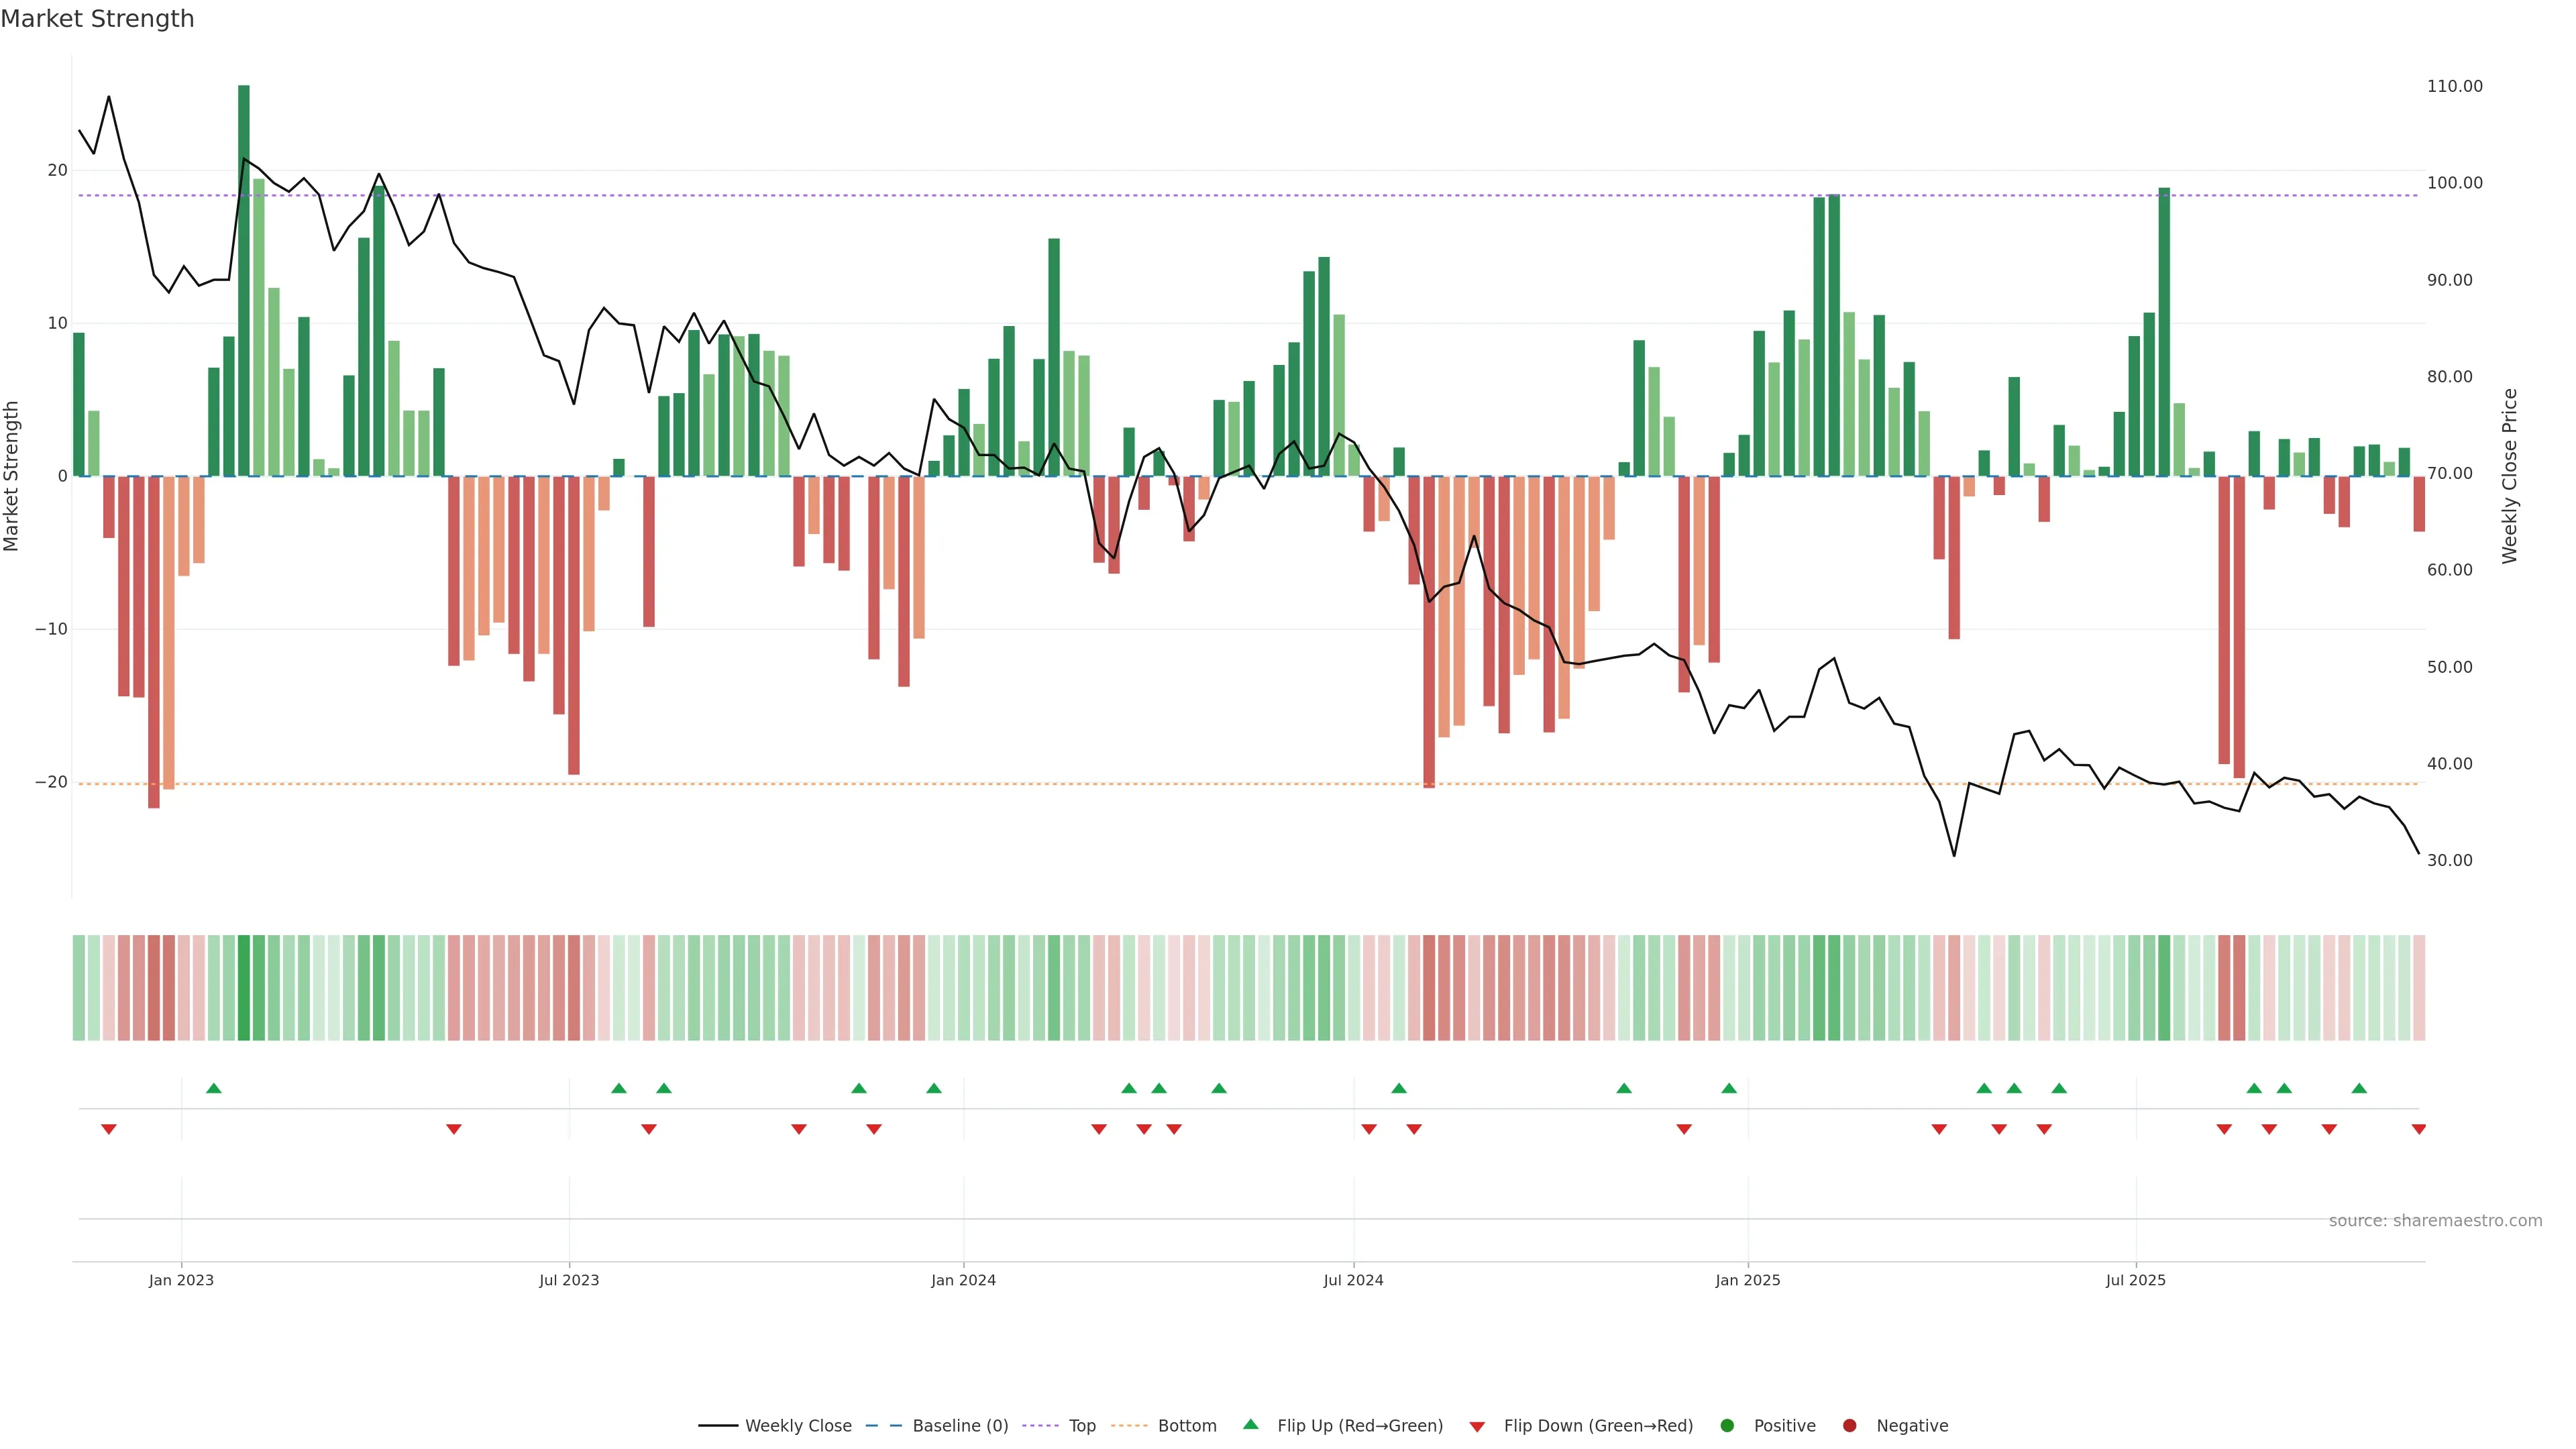Click the first green flip-up marker after Jan 2023
This screenshot has height=1449, width=2576.
click(213, 1088)
